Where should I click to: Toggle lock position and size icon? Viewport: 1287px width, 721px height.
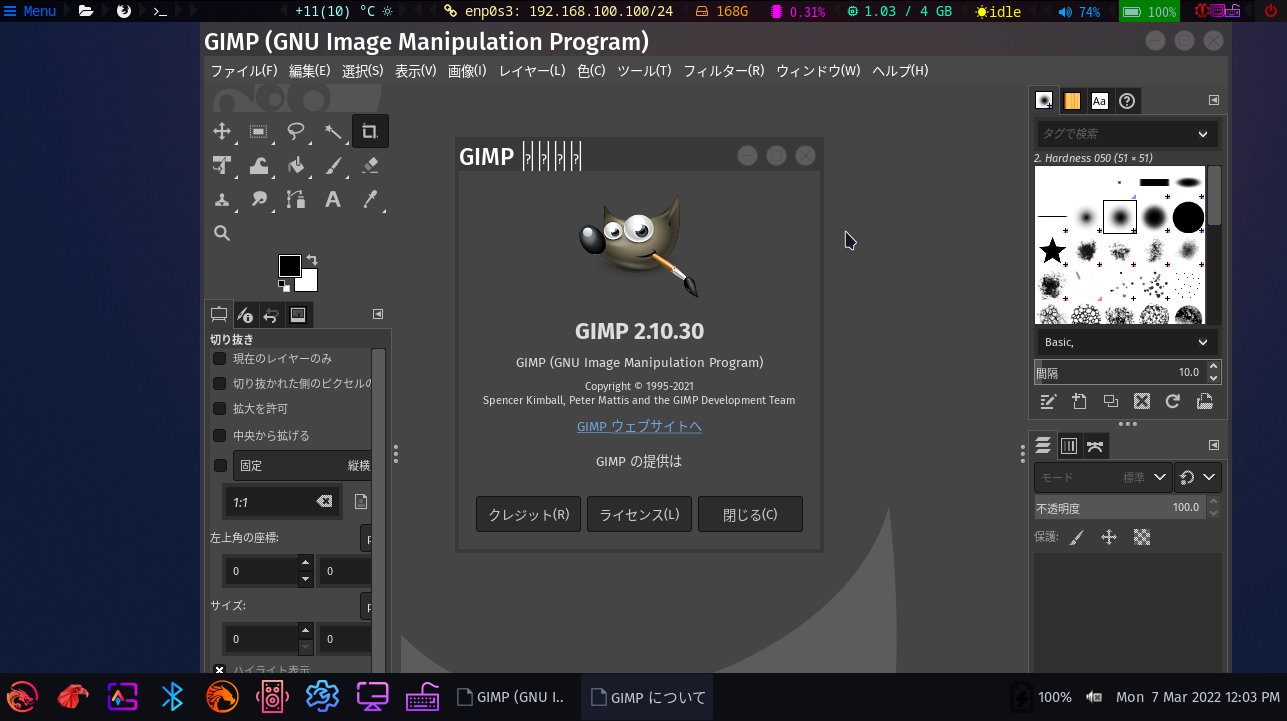click(1109, 537)
